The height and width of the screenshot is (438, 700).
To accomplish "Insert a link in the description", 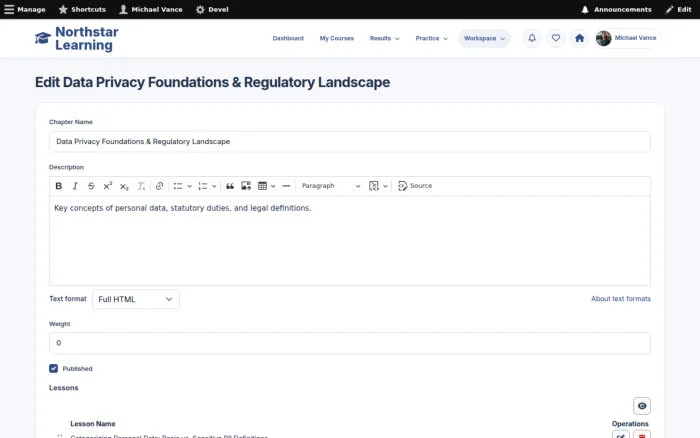I will coord(159,186).
